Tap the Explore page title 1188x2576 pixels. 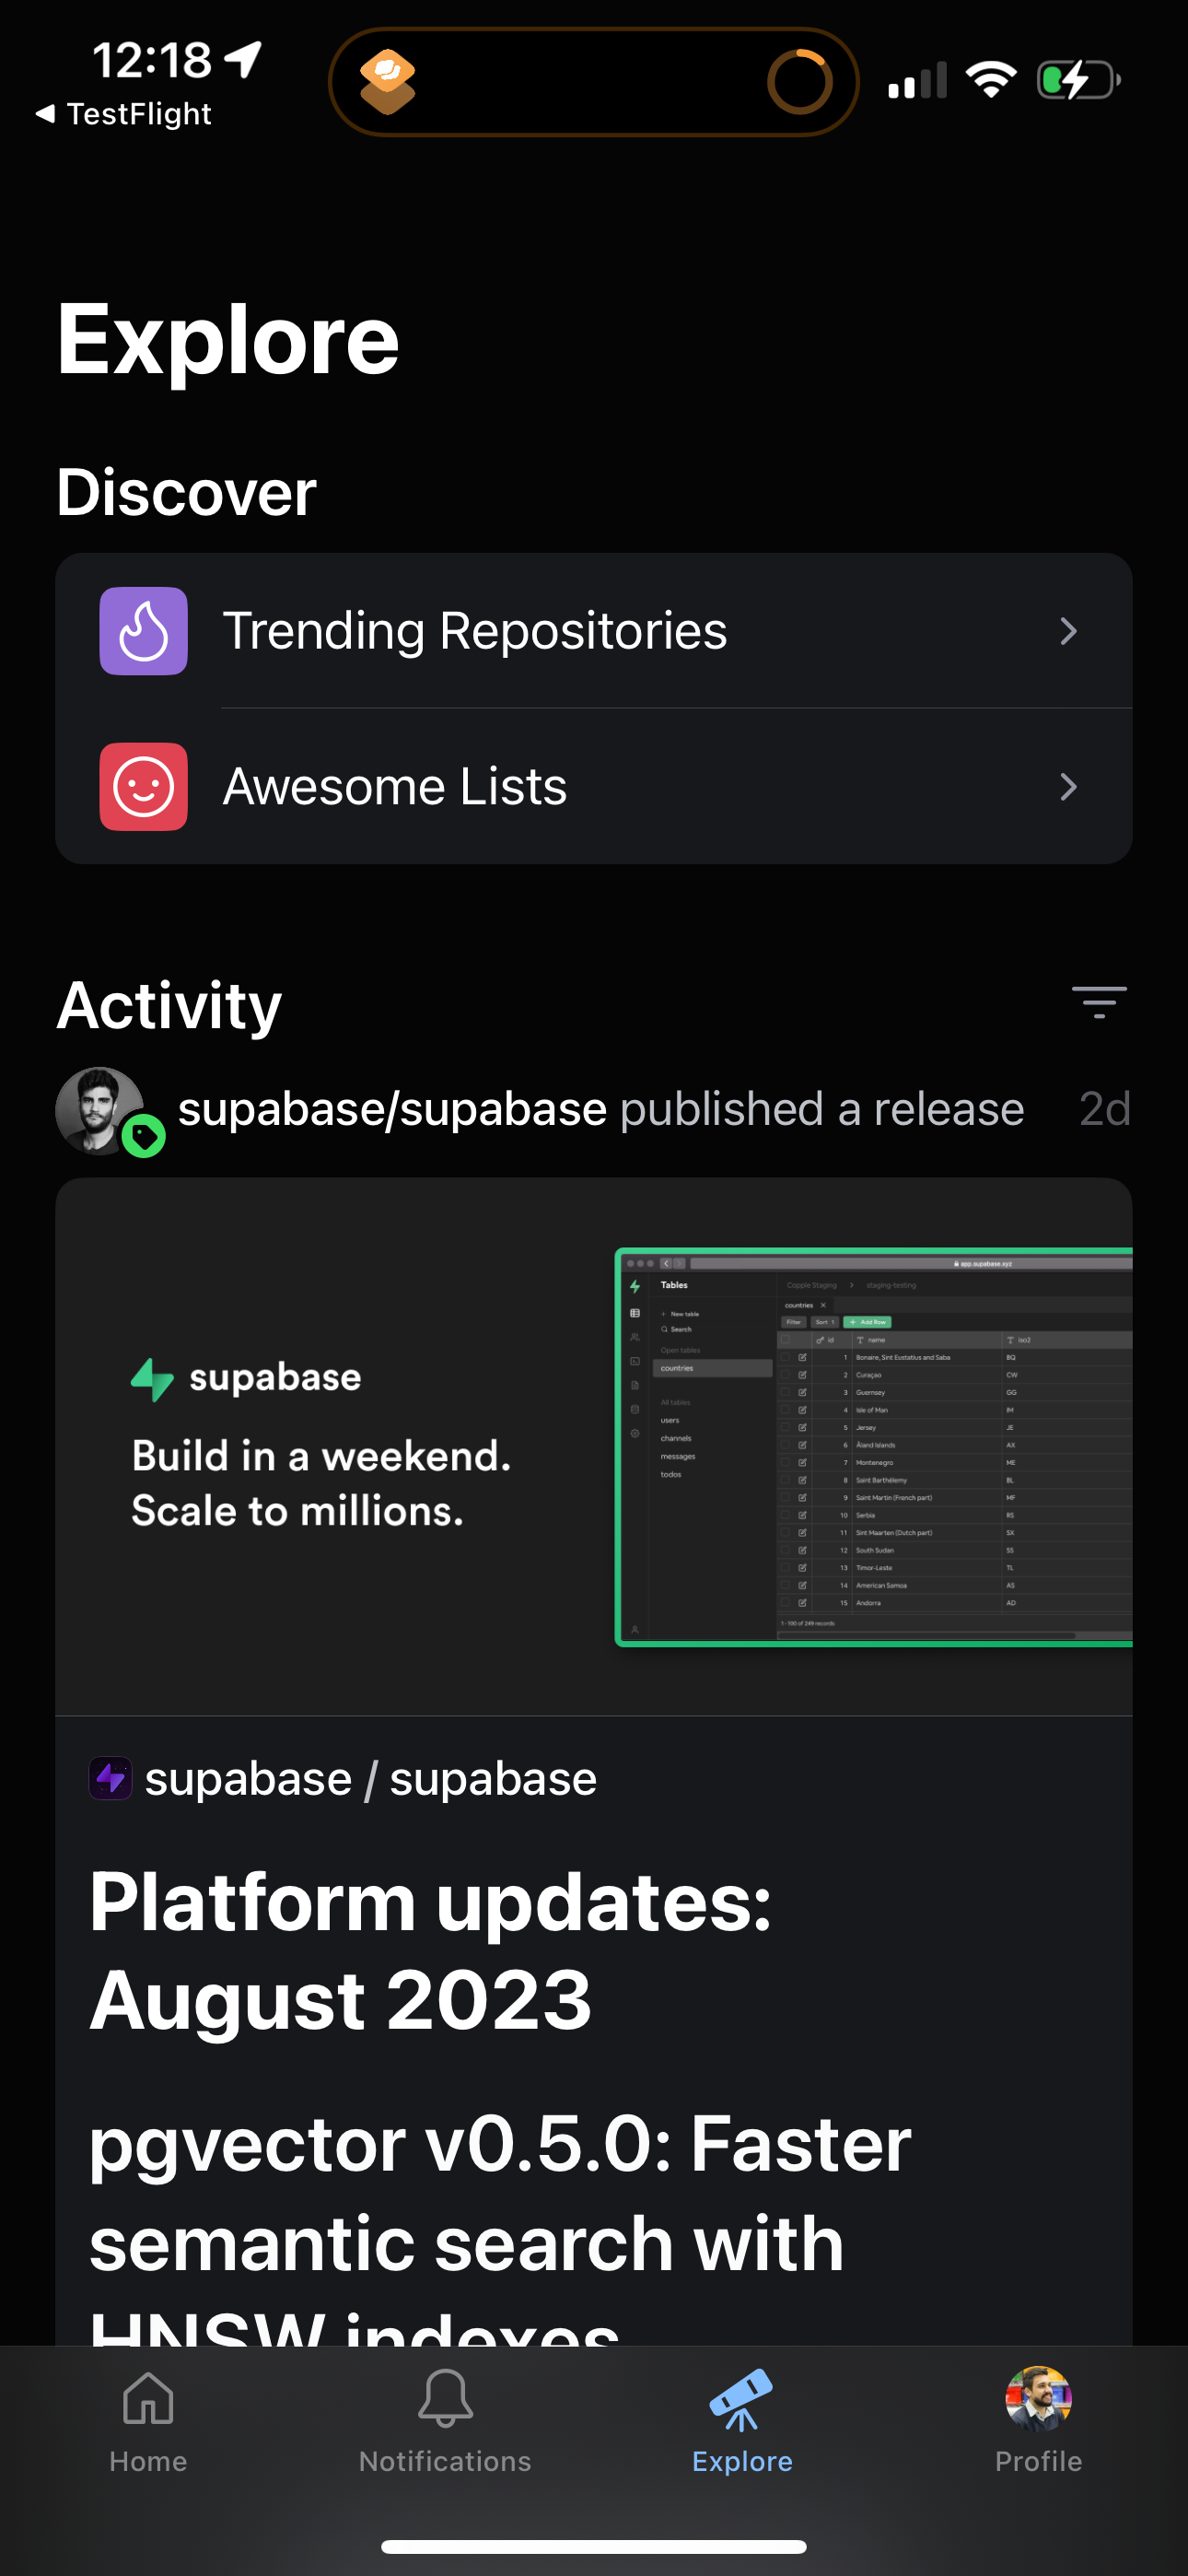pos(228,341)
